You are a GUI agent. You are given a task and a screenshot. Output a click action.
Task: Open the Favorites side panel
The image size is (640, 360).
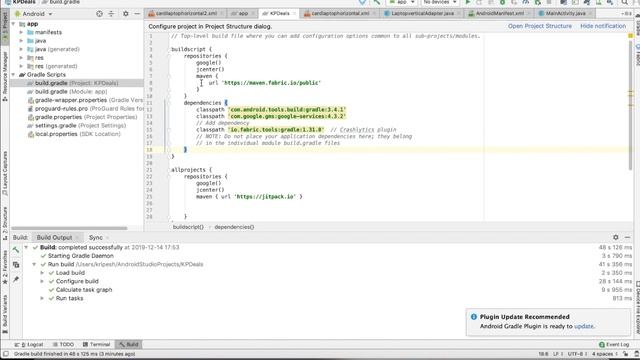pyautogui.click(x=5, y=267)
